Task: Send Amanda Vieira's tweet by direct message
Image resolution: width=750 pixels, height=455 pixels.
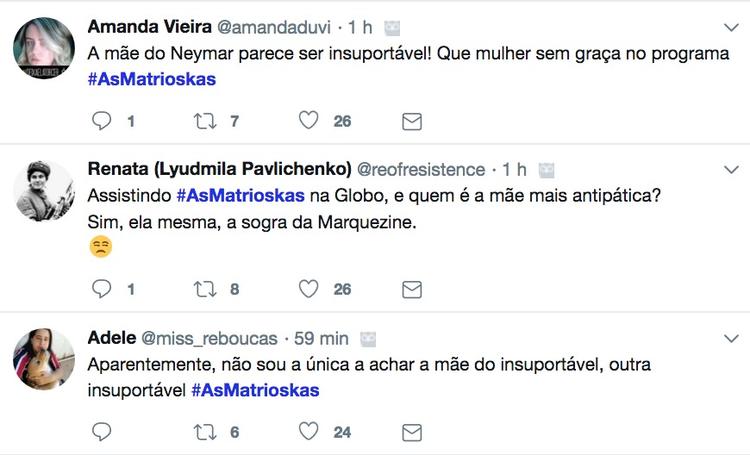Action: tap(411, 121)
